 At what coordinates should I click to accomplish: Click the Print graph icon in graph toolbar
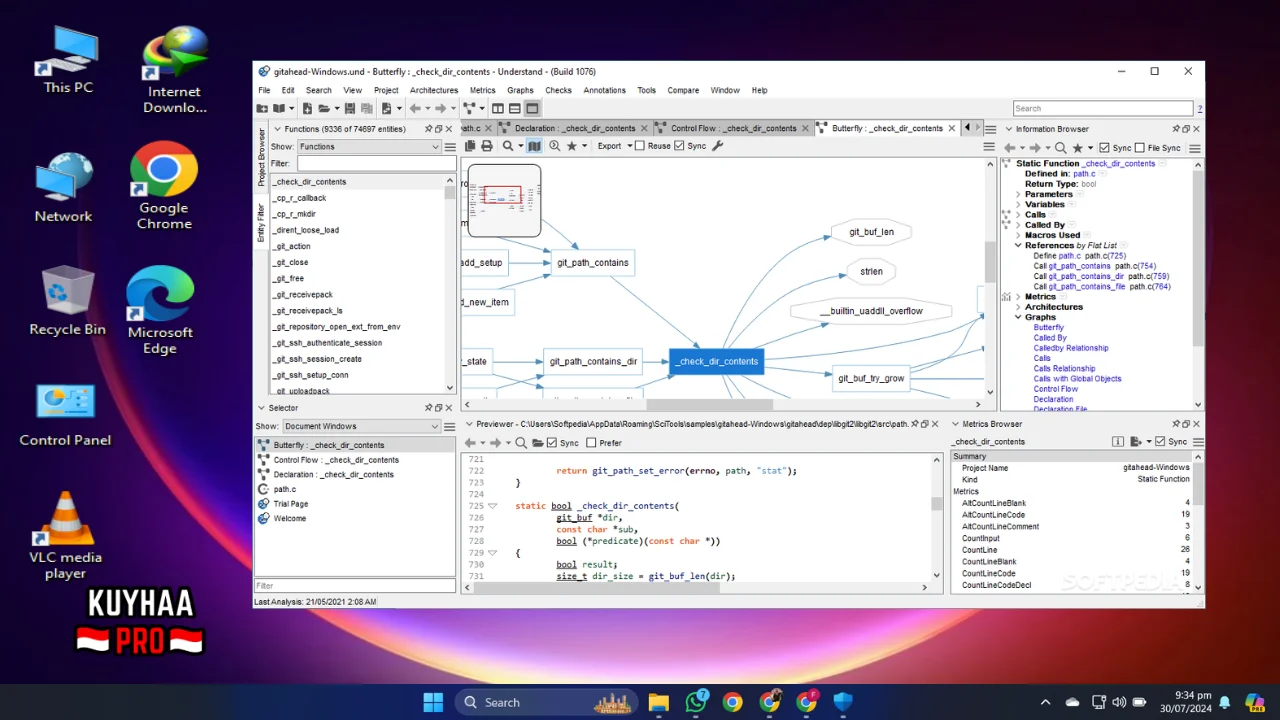tap(487, 146)
